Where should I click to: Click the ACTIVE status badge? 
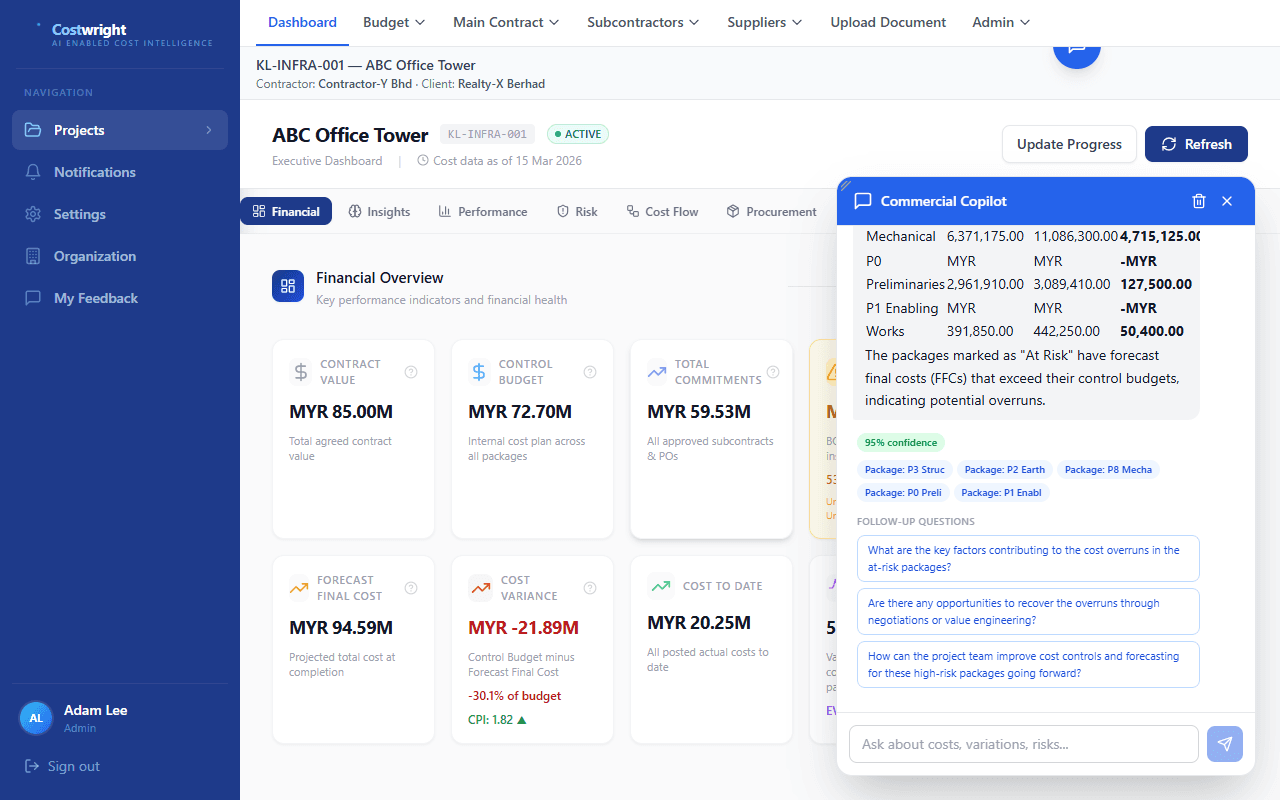[x=577, y=134]
